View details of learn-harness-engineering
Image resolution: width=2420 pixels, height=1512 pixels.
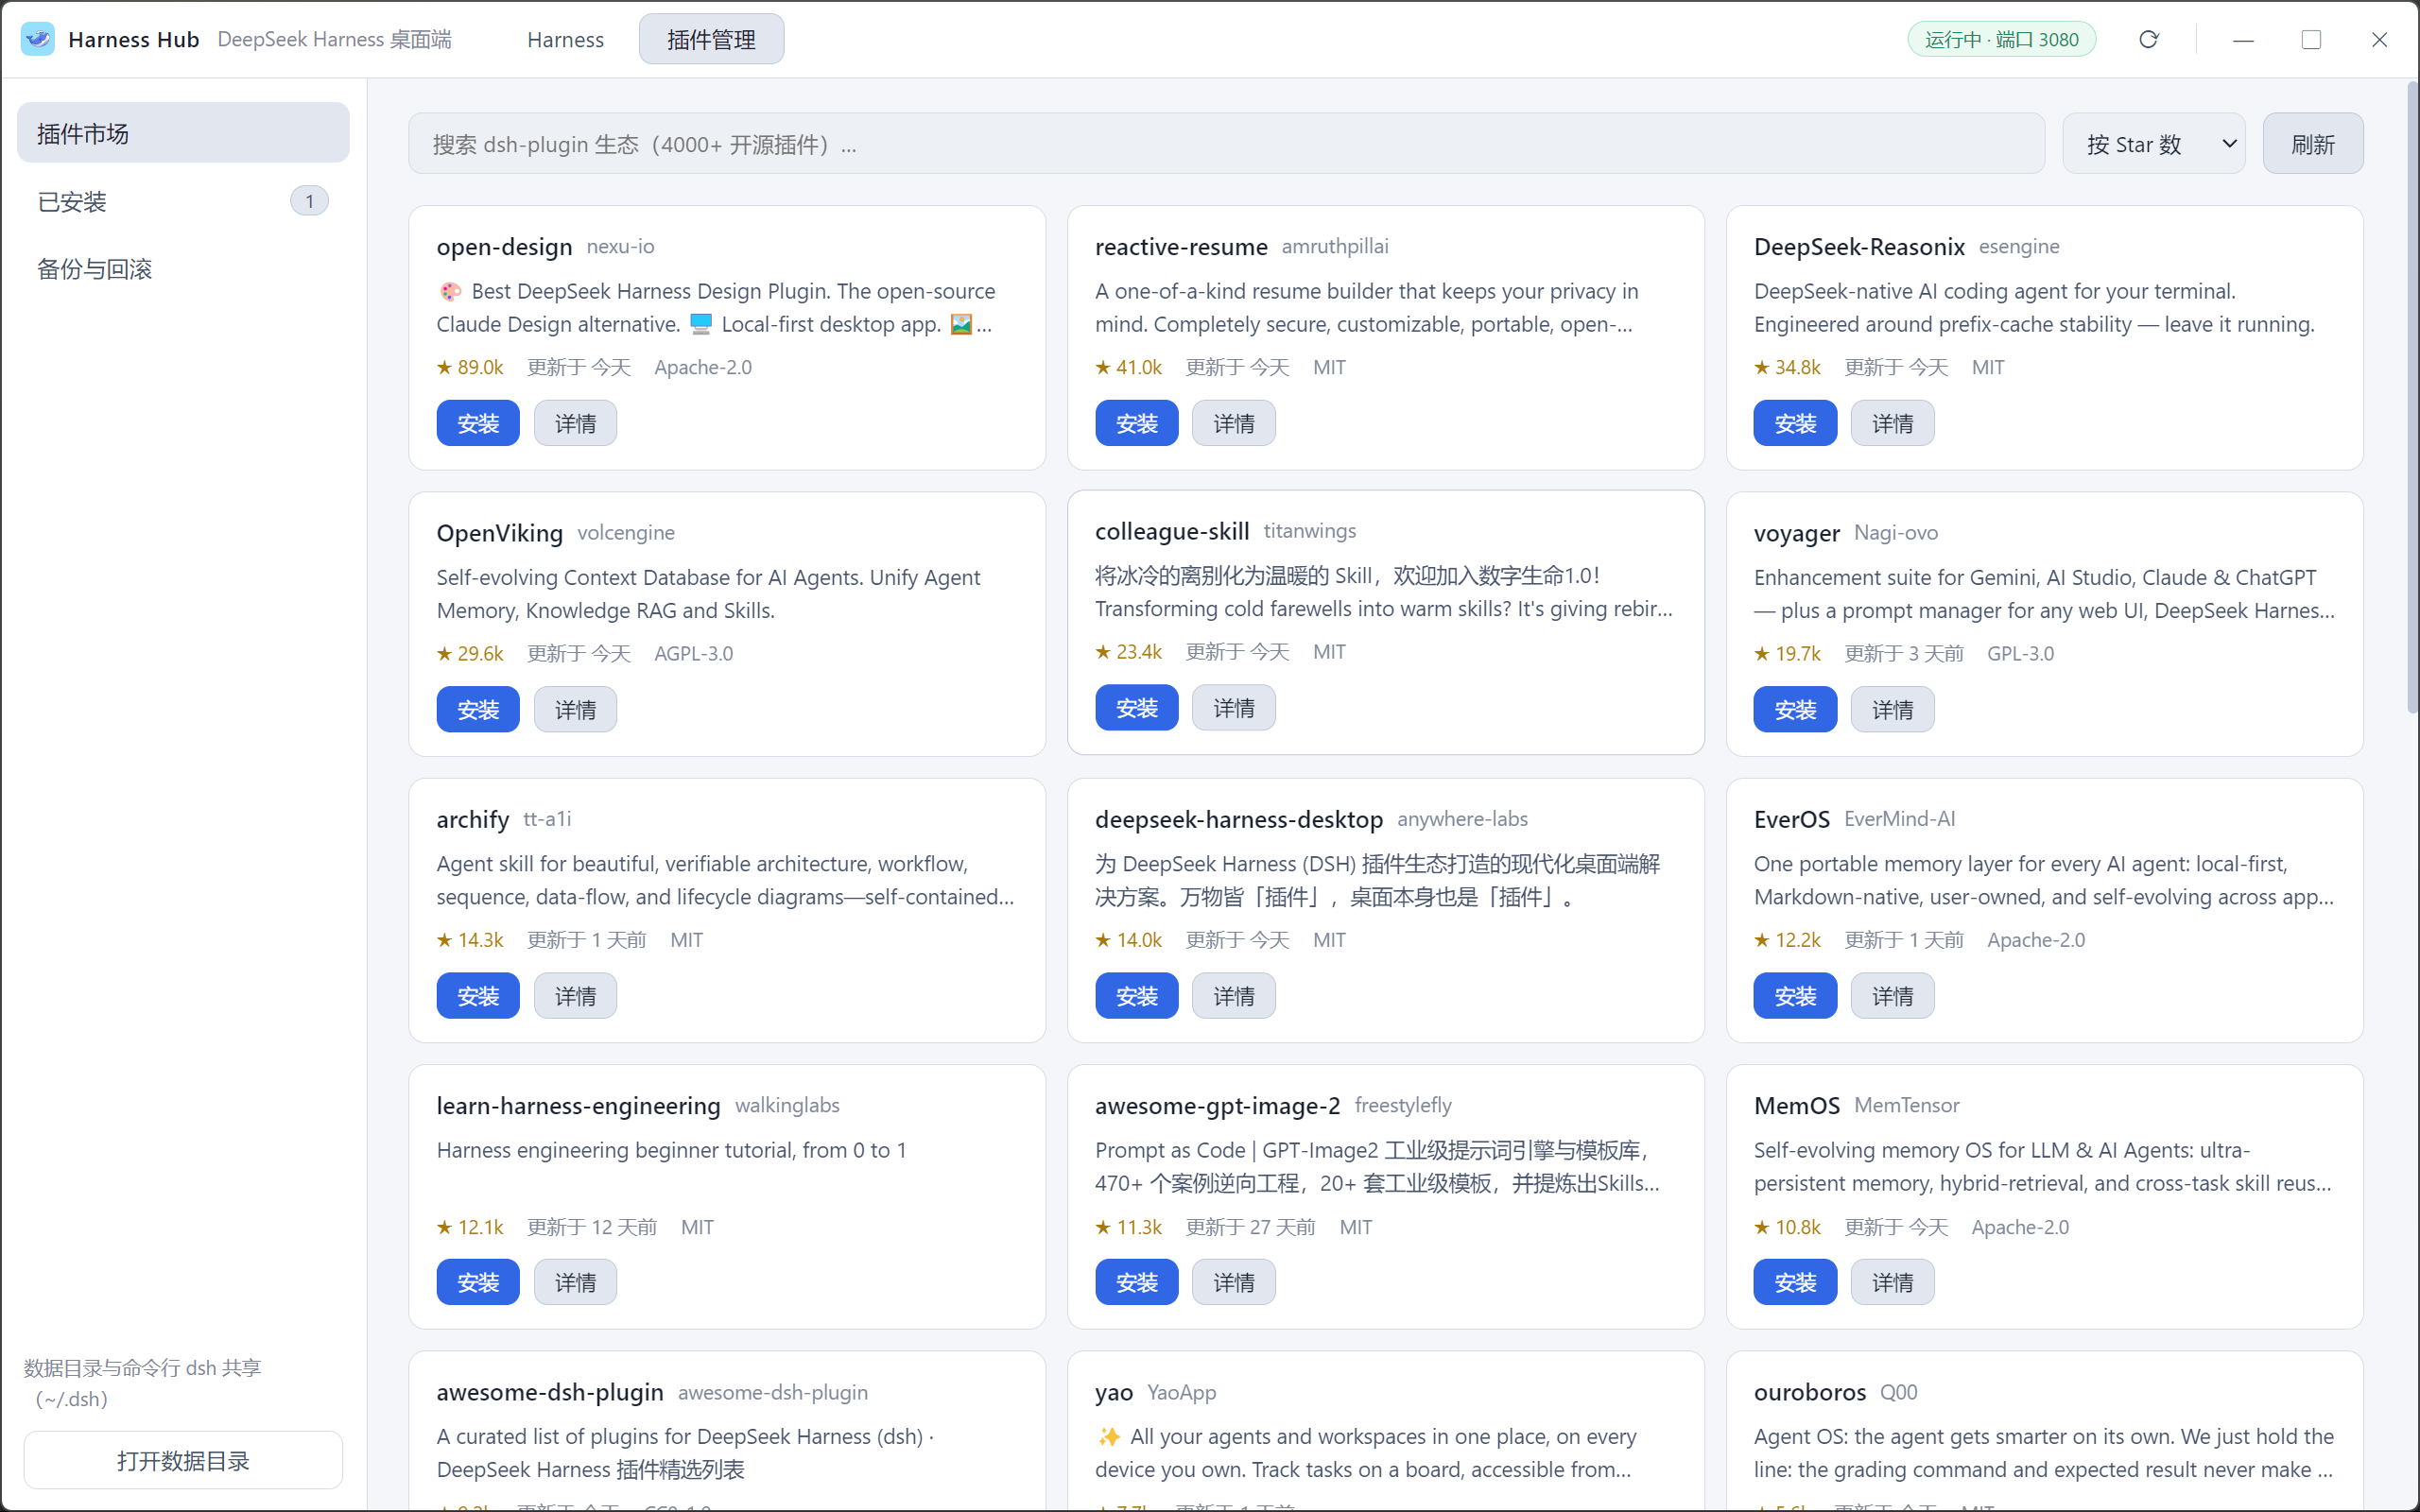pos(575,1281)
